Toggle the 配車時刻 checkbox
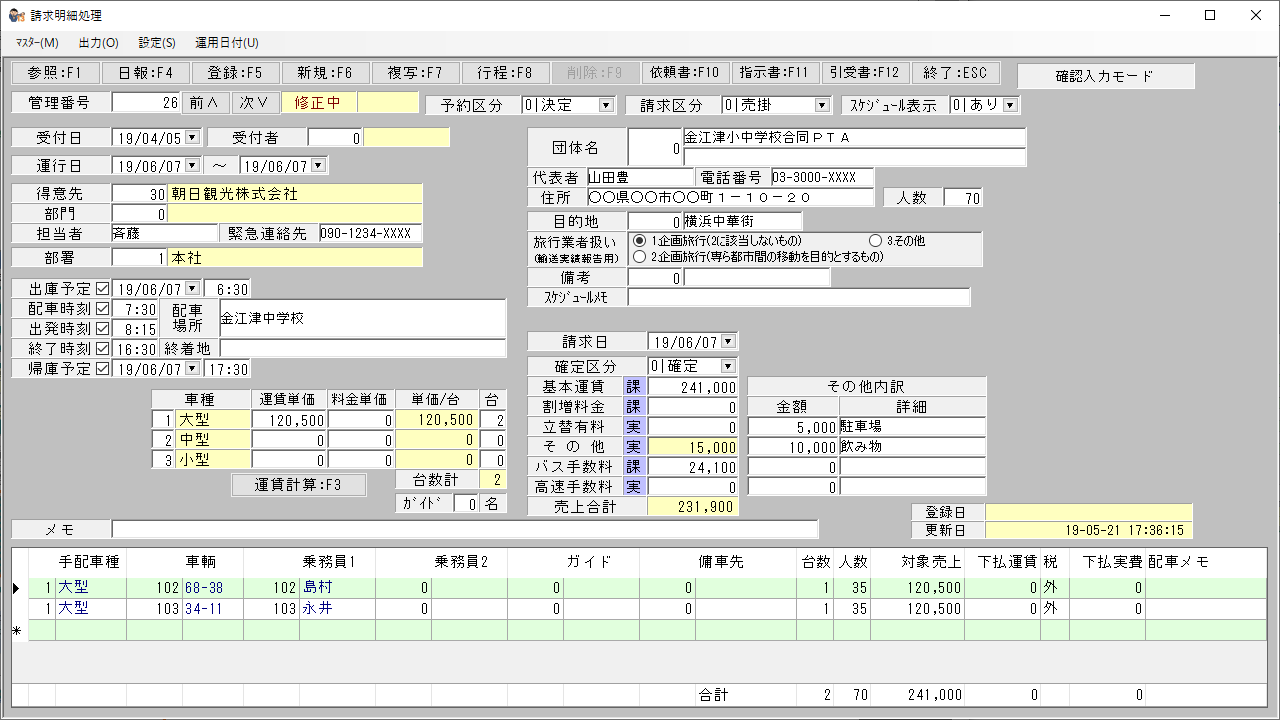Viewport: 1280px width, 720px height. [x=102, y=309]
